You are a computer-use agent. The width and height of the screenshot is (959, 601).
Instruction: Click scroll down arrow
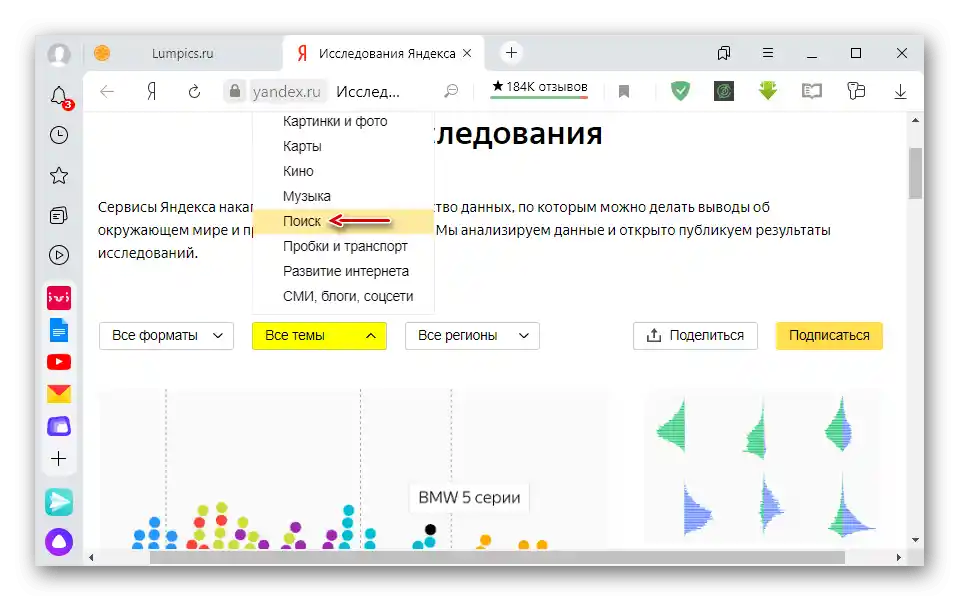tap(916, 540)
